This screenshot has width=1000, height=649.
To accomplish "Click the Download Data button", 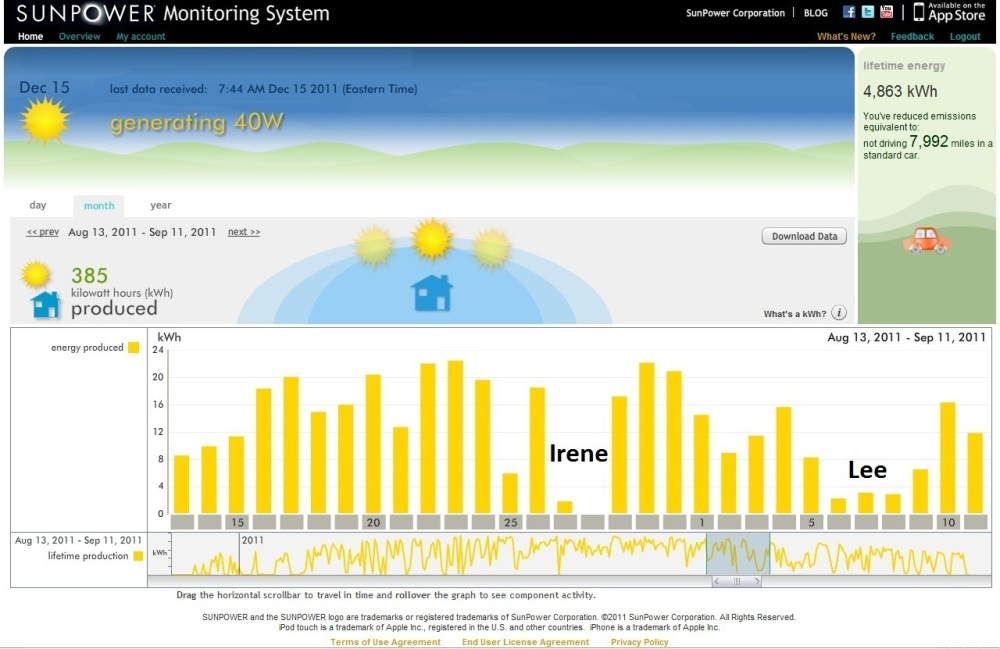I will pyautogui.click(x=804, y=236).
